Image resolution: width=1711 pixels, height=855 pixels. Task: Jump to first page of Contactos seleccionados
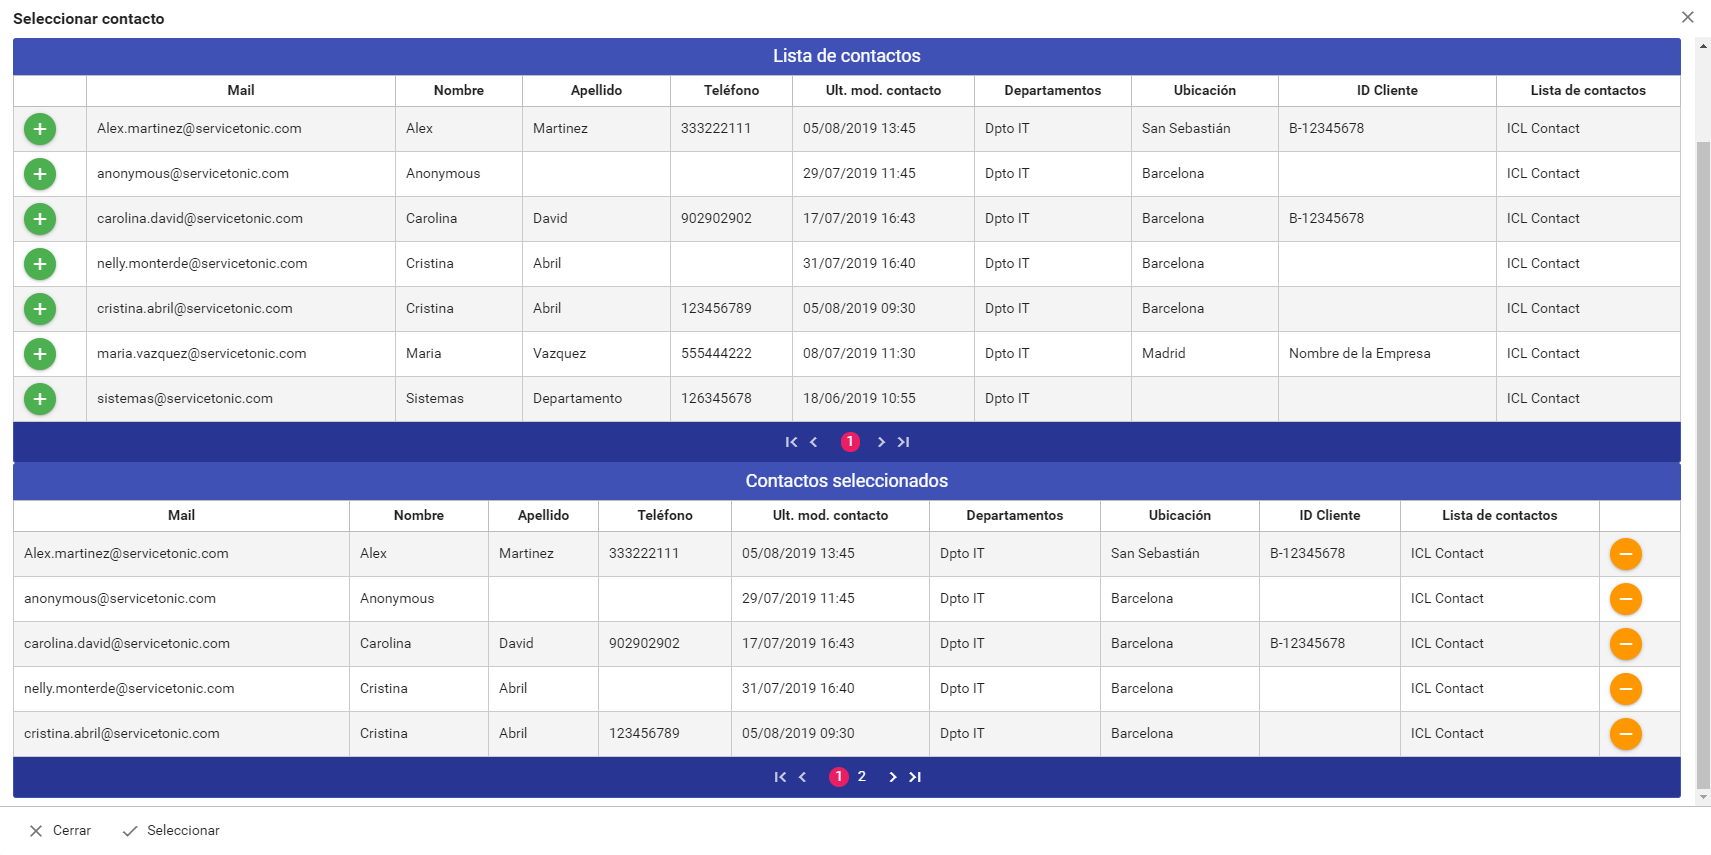(x=780, y=777)
